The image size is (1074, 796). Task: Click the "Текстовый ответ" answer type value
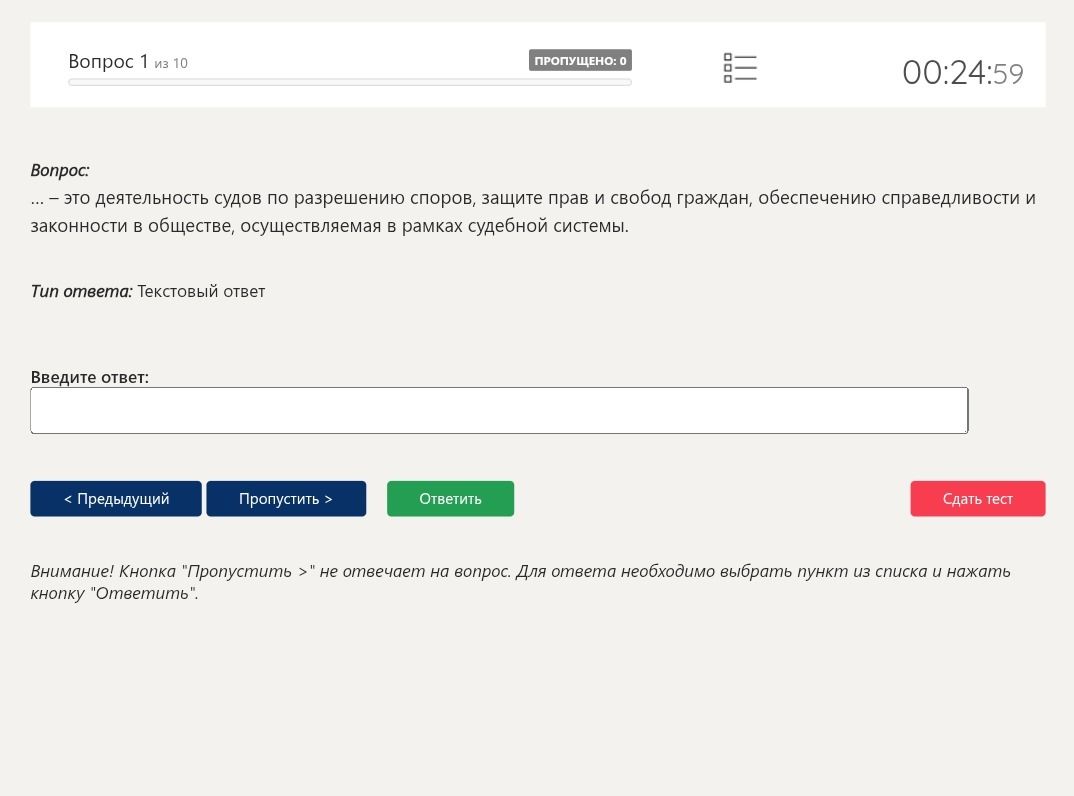[201, 292]
